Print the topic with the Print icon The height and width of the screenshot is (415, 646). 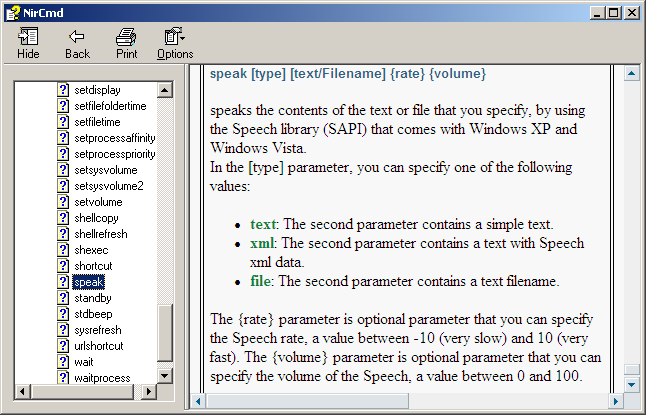(x=126, y=37)
